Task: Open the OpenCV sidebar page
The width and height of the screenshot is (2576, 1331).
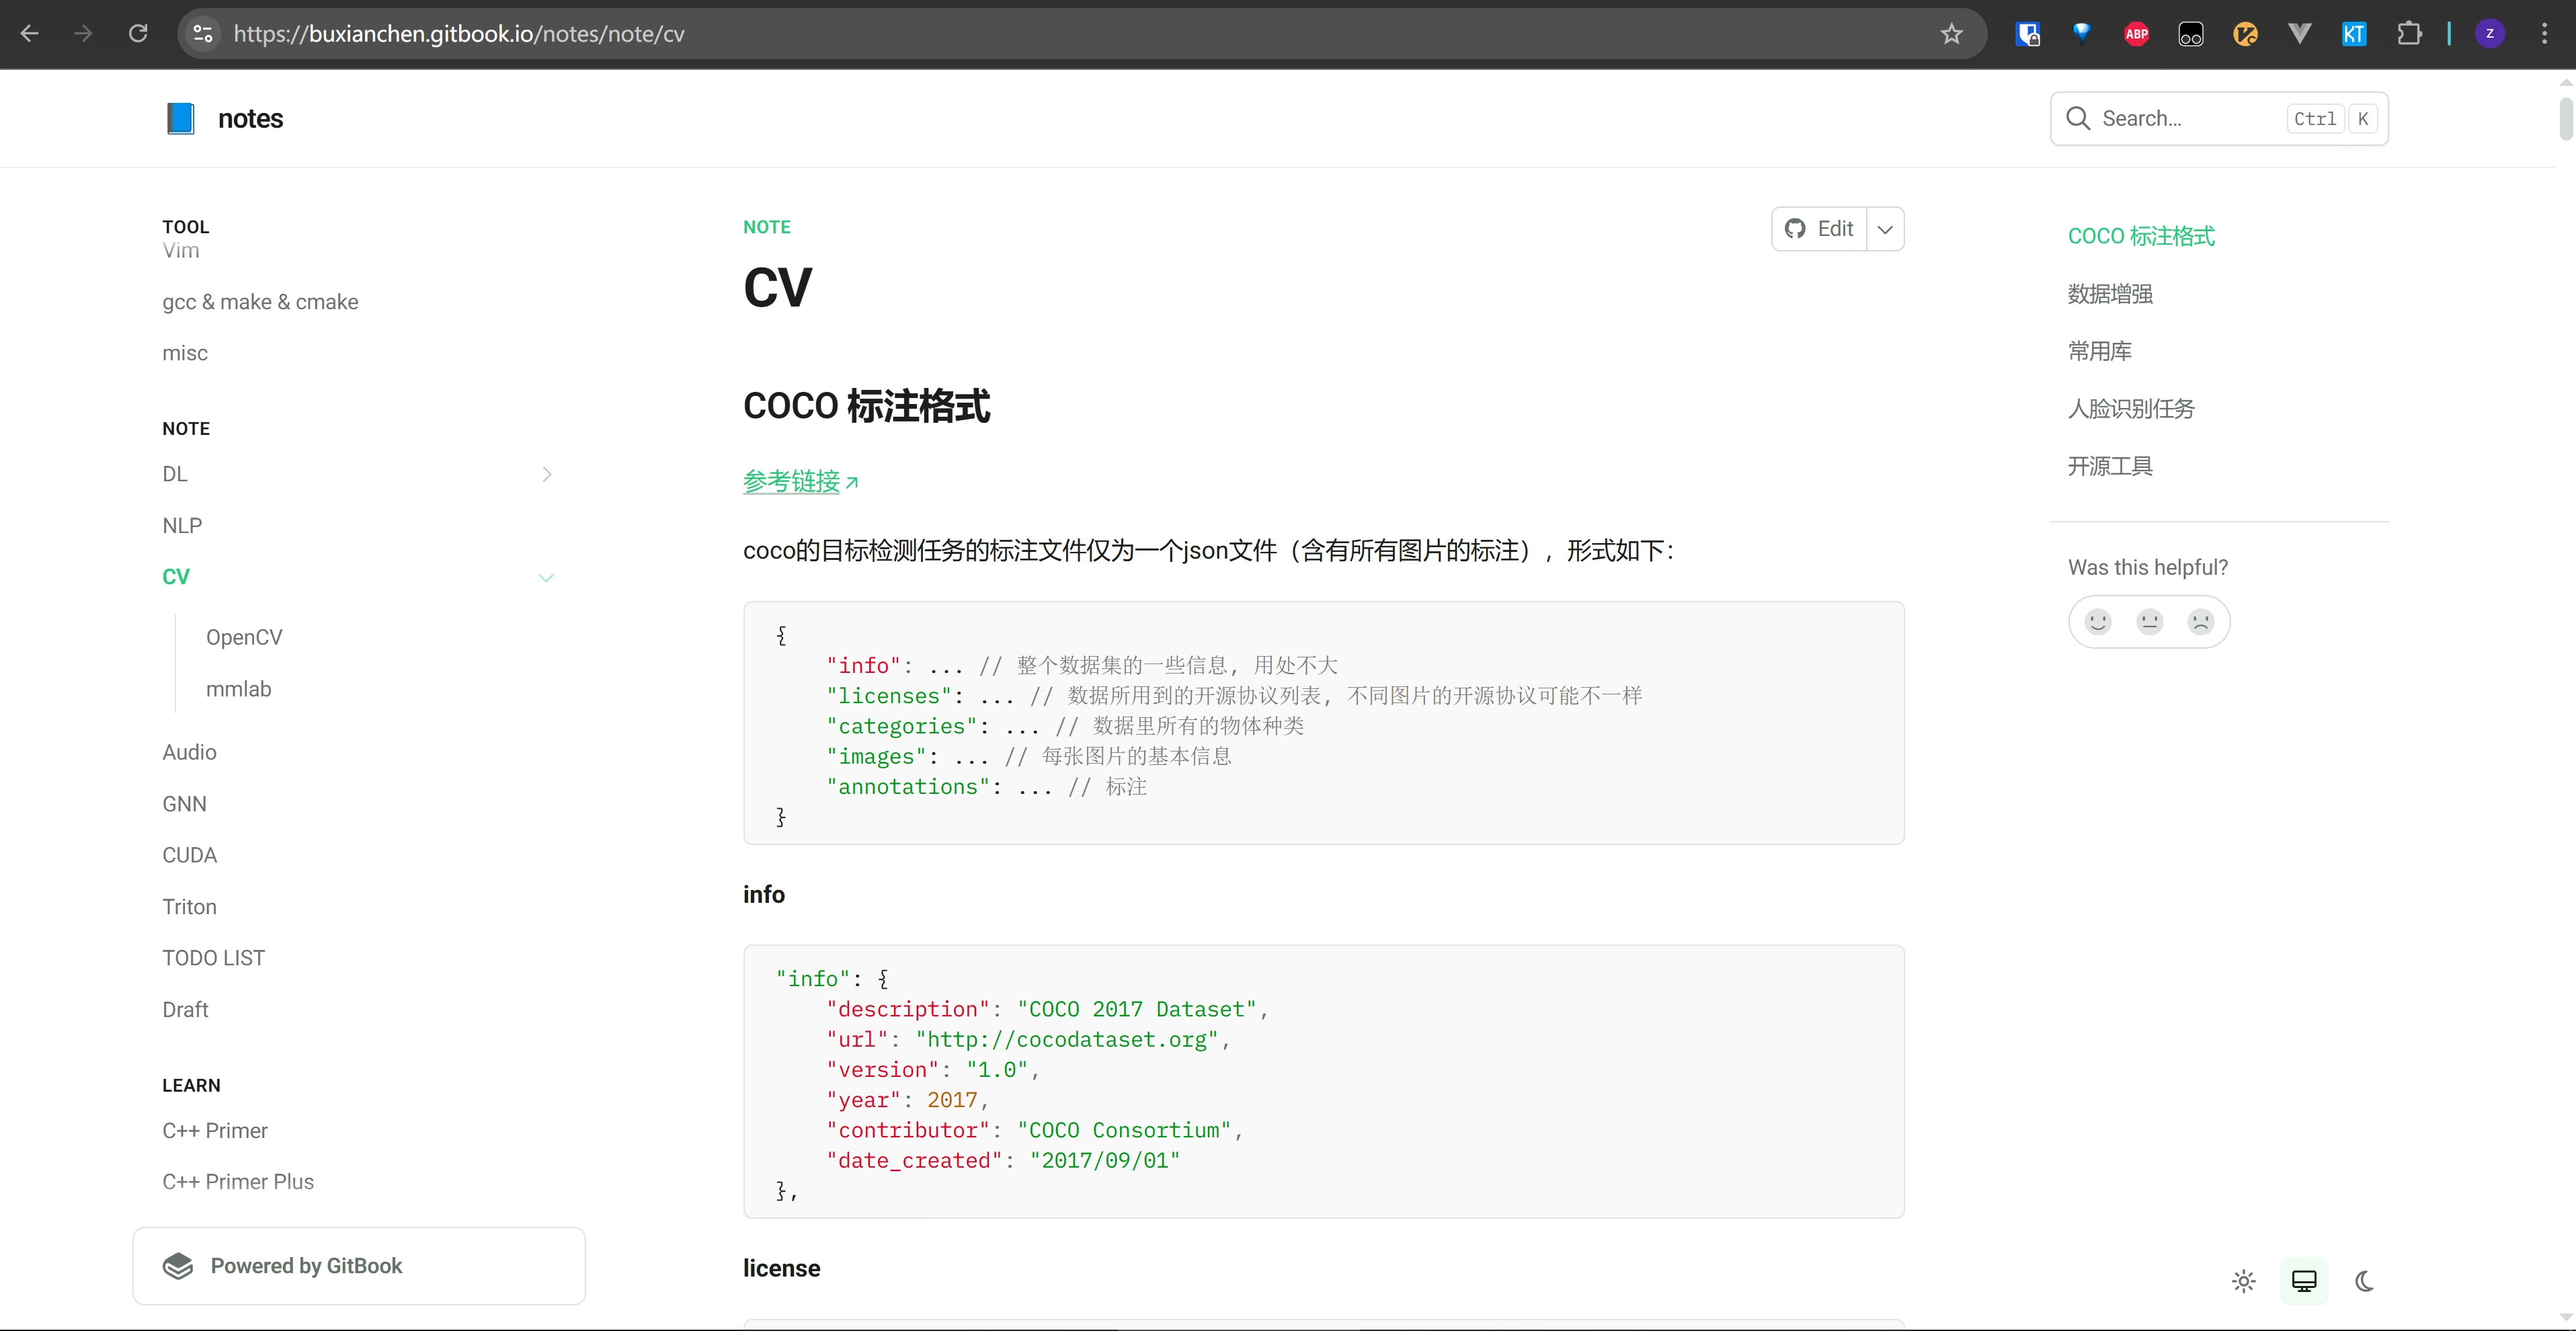Action: pyautogui.click(x=244, y=637)
